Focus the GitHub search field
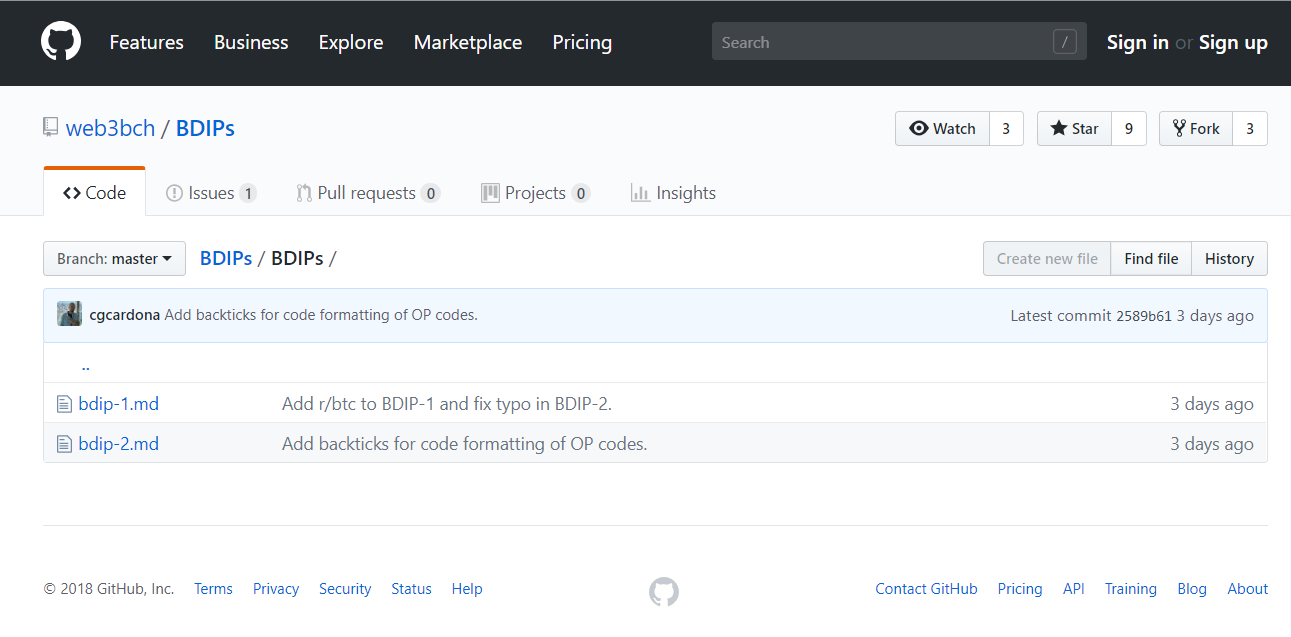Viewport: 1291px width, 637px height. coord(899,42)
